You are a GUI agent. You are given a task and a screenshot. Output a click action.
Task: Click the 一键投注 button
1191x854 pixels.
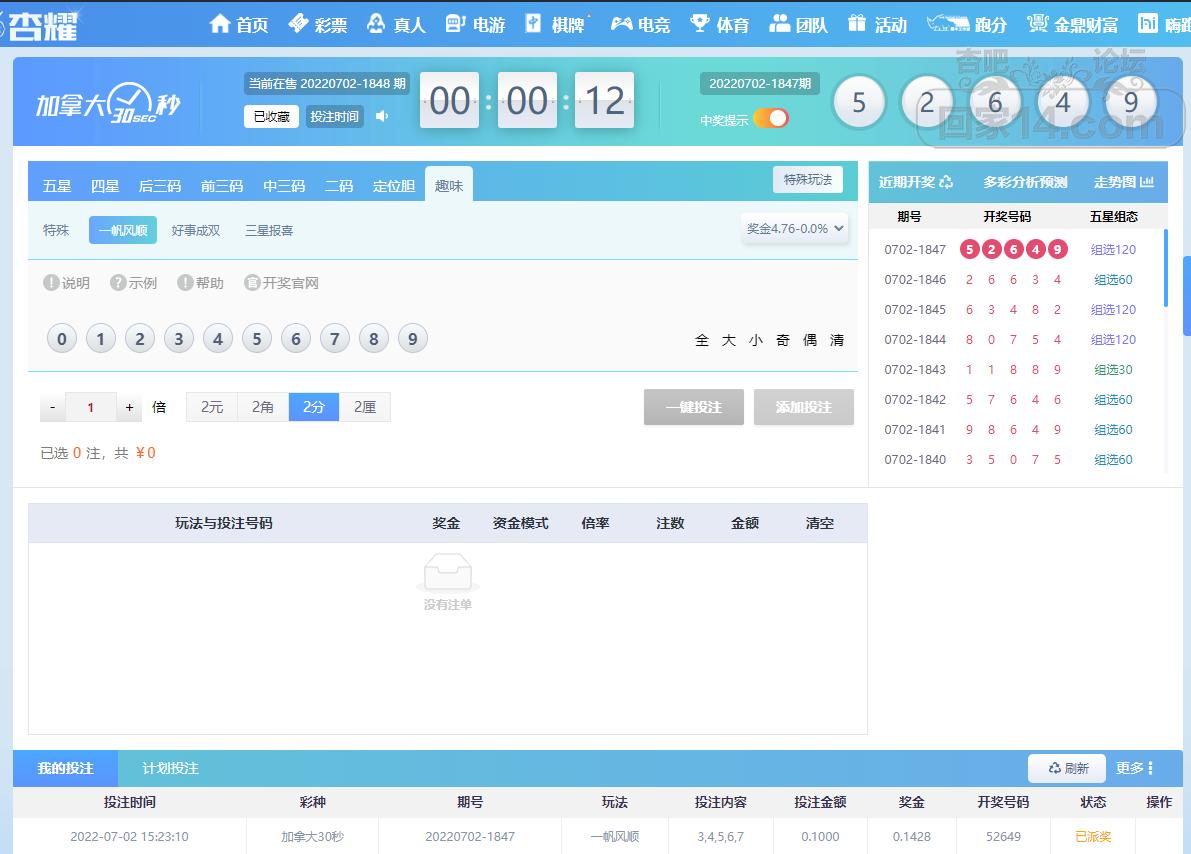[693, 407]
